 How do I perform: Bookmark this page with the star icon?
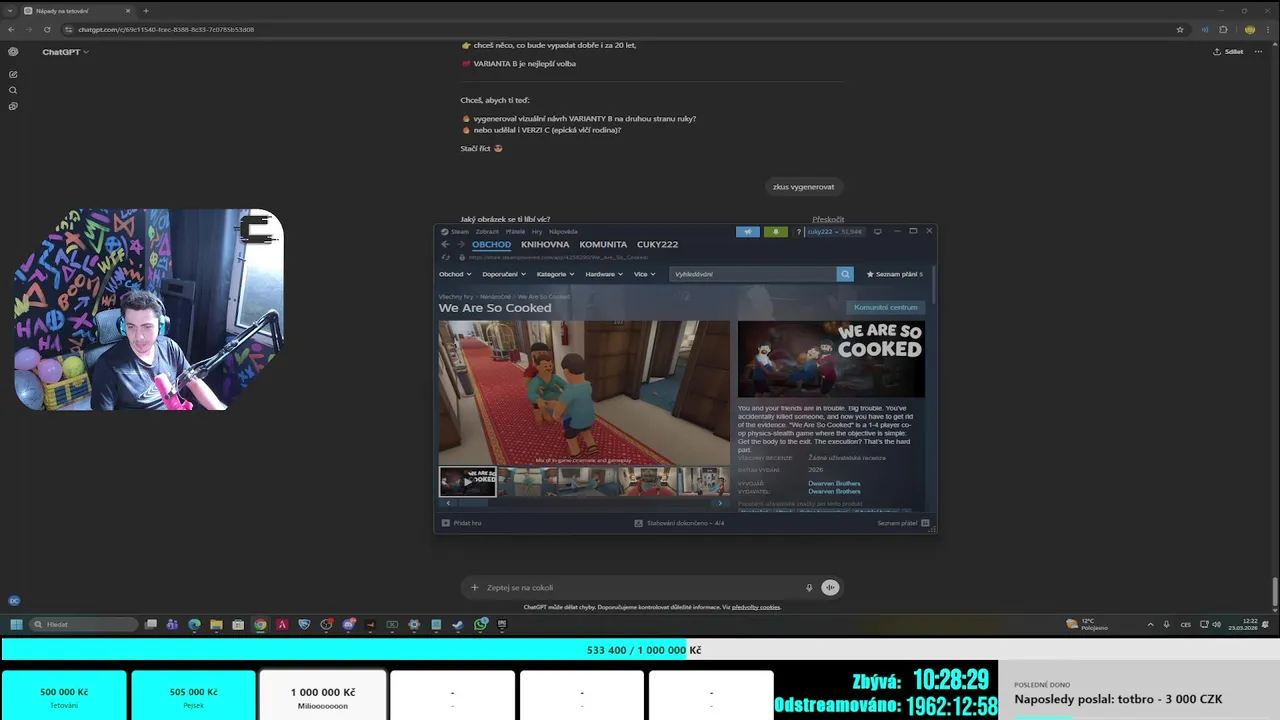click(1180, 29)
